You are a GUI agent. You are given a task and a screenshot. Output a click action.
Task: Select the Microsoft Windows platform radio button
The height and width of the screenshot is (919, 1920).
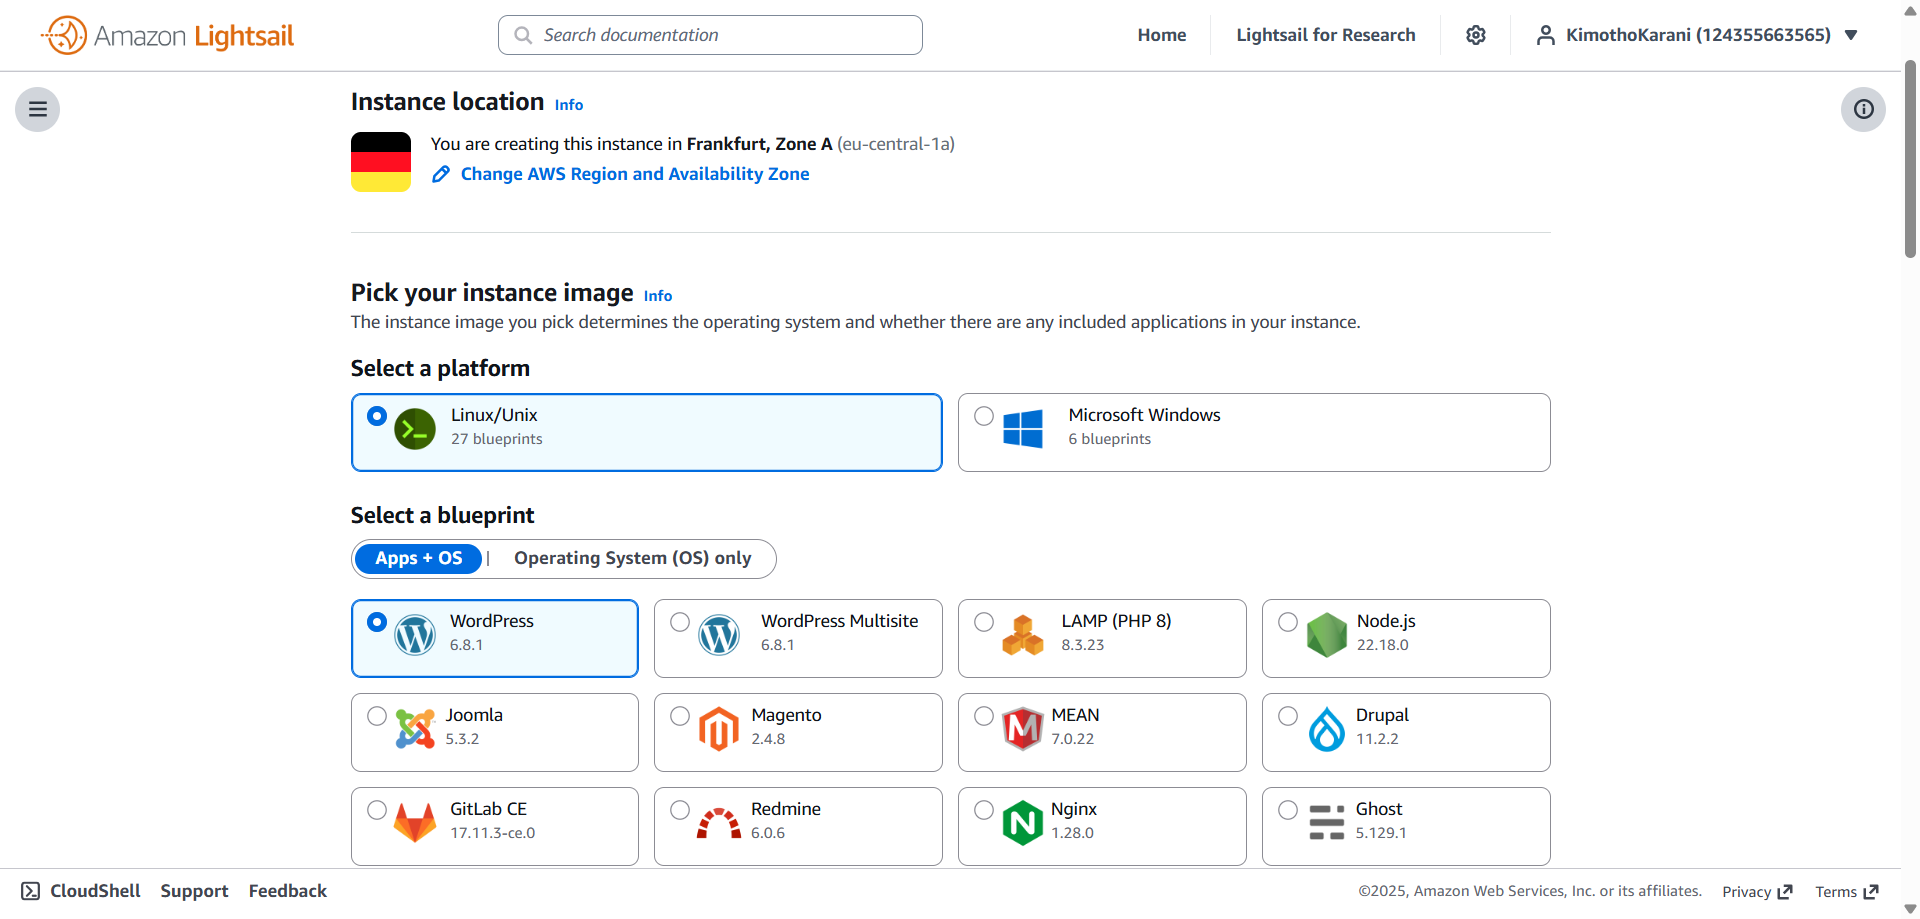point(984,416)
